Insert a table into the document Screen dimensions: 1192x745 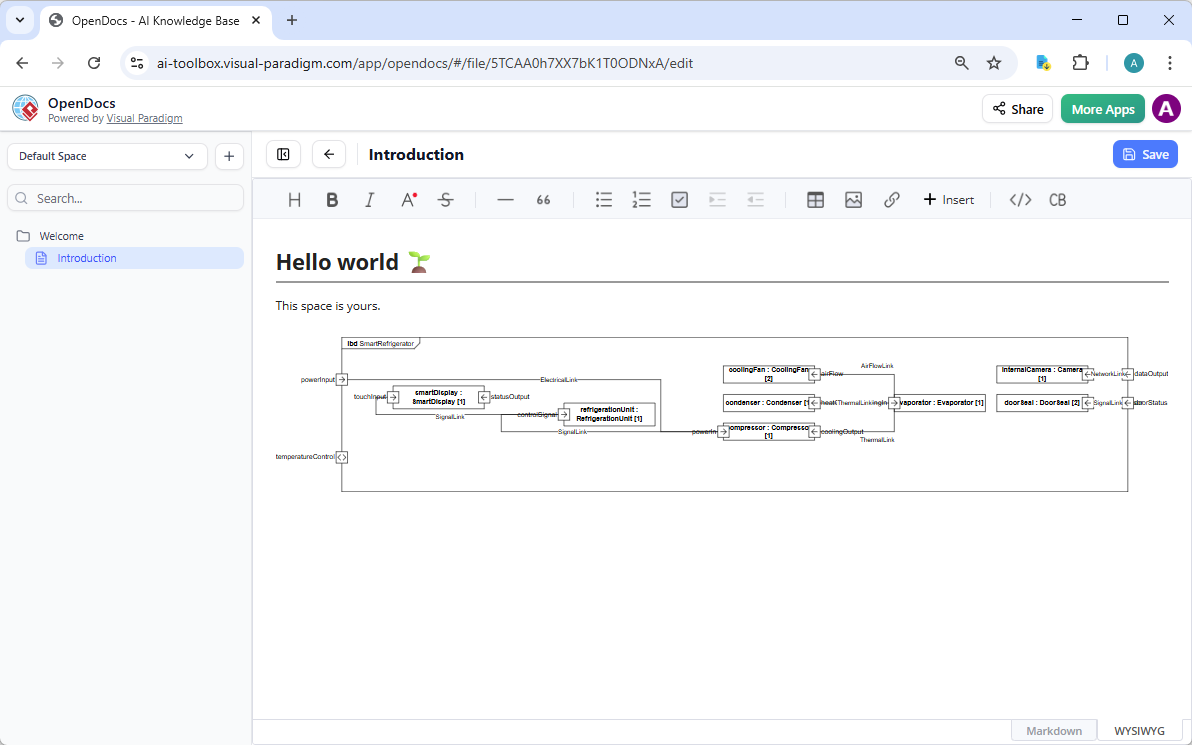(815, 199)
